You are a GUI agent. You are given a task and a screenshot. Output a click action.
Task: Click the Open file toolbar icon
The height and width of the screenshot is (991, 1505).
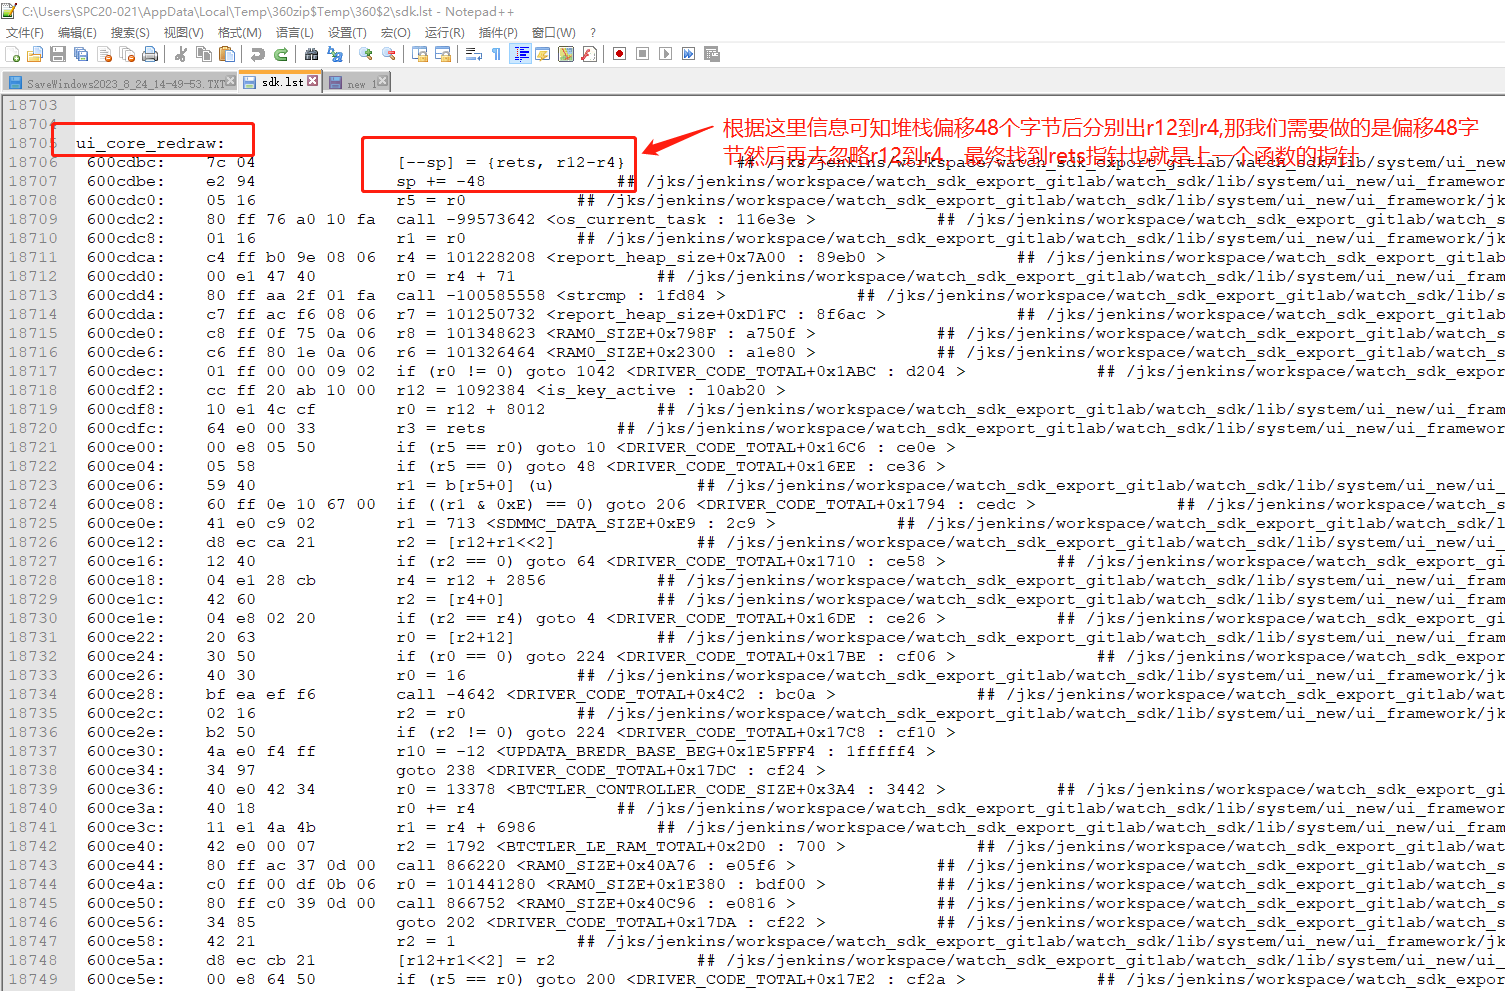35,54
